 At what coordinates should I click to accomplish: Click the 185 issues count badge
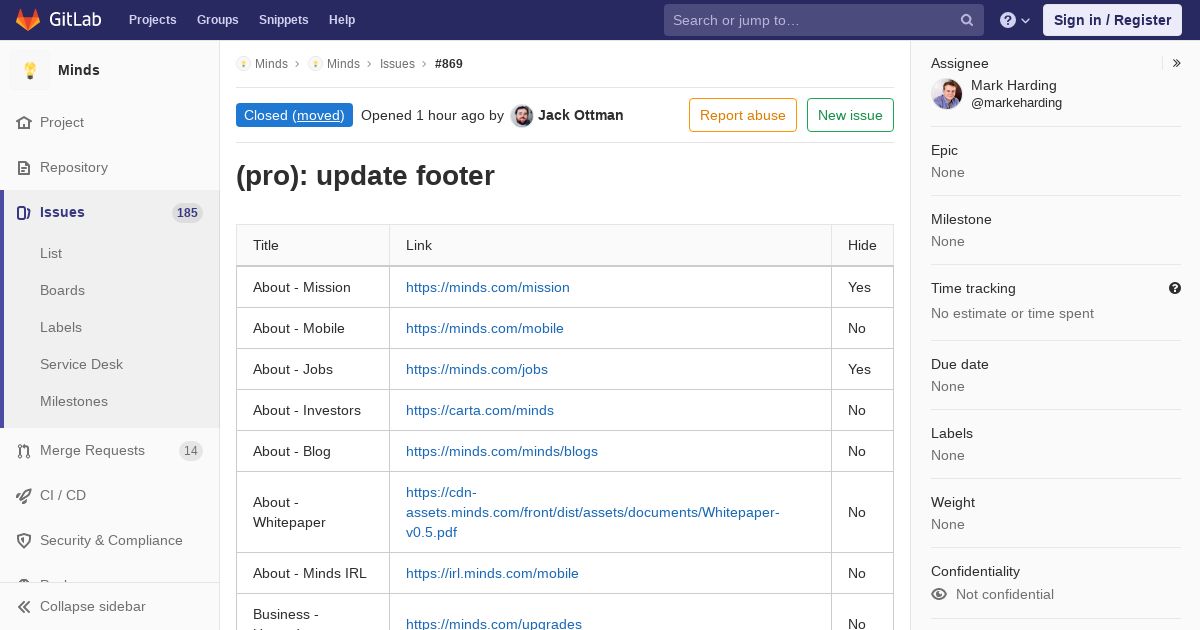(x=187, y=213)
